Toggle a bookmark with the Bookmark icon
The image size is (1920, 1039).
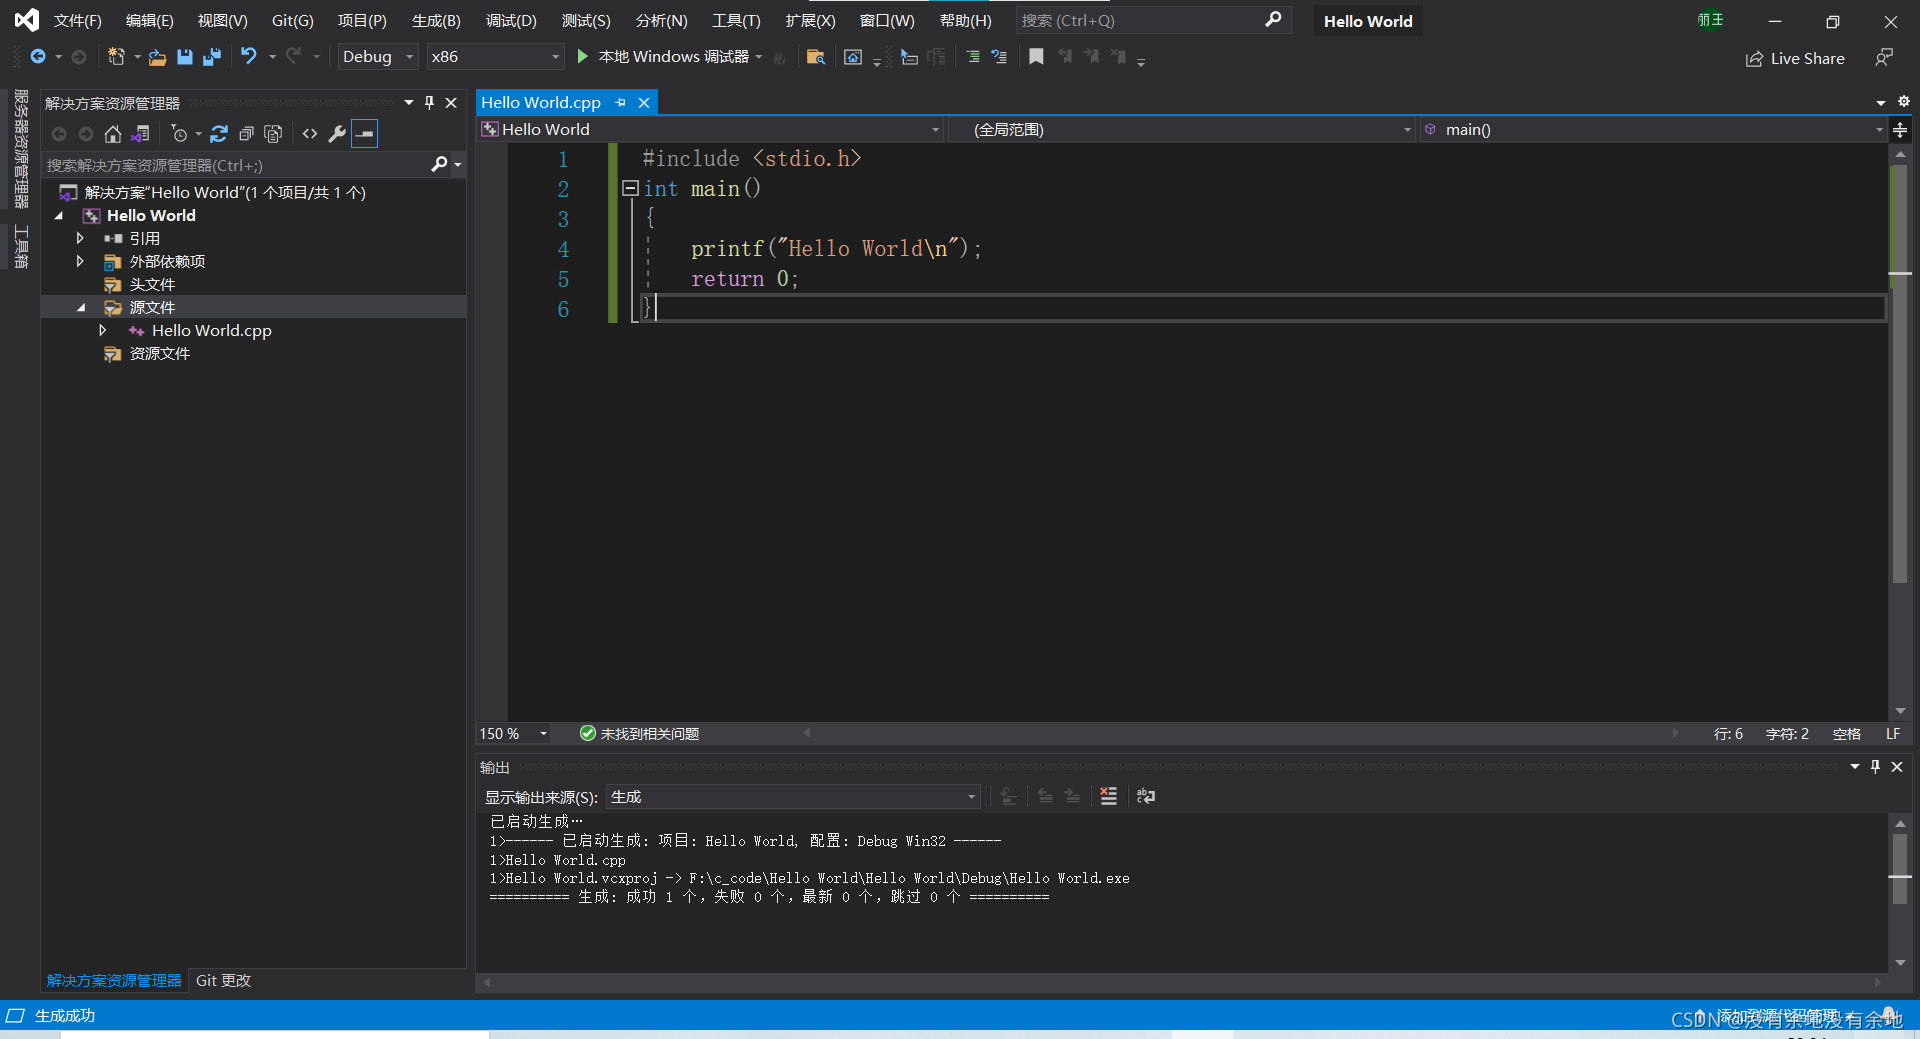[1036, 57]
